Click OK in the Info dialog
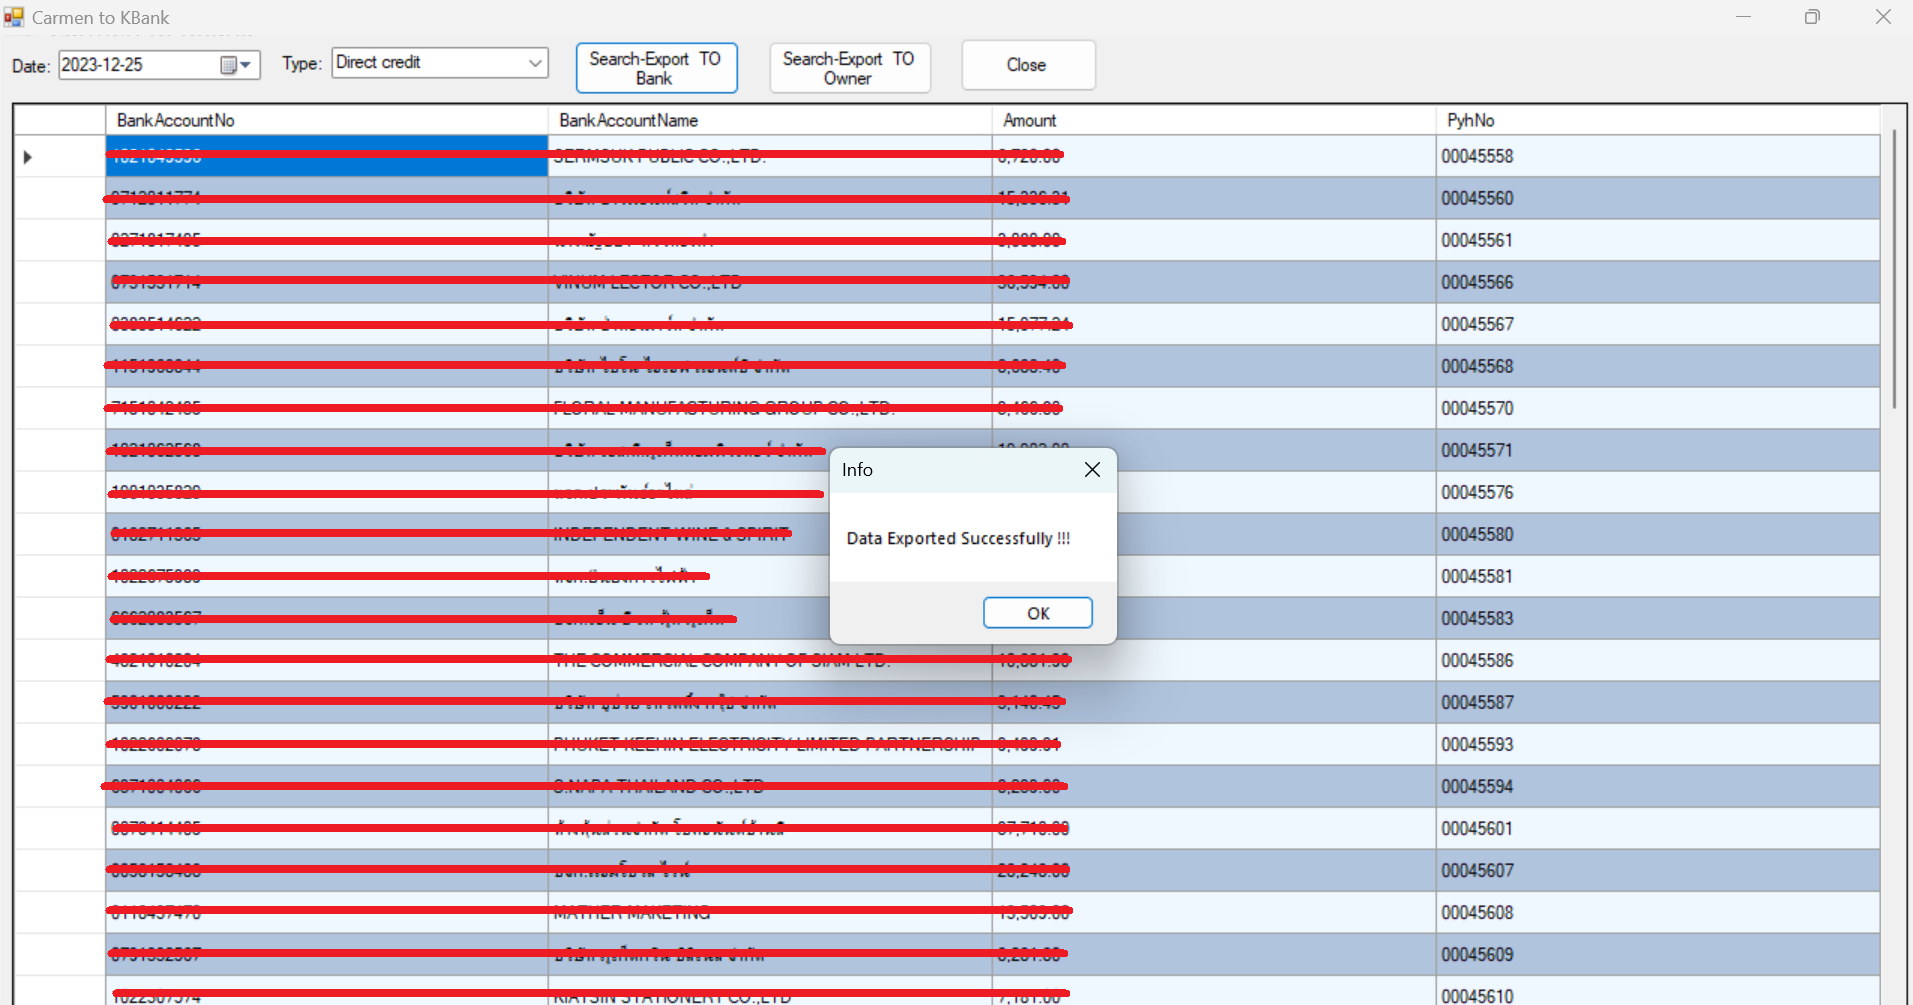This screenshot has width=1913, height=1005. 1037,613
